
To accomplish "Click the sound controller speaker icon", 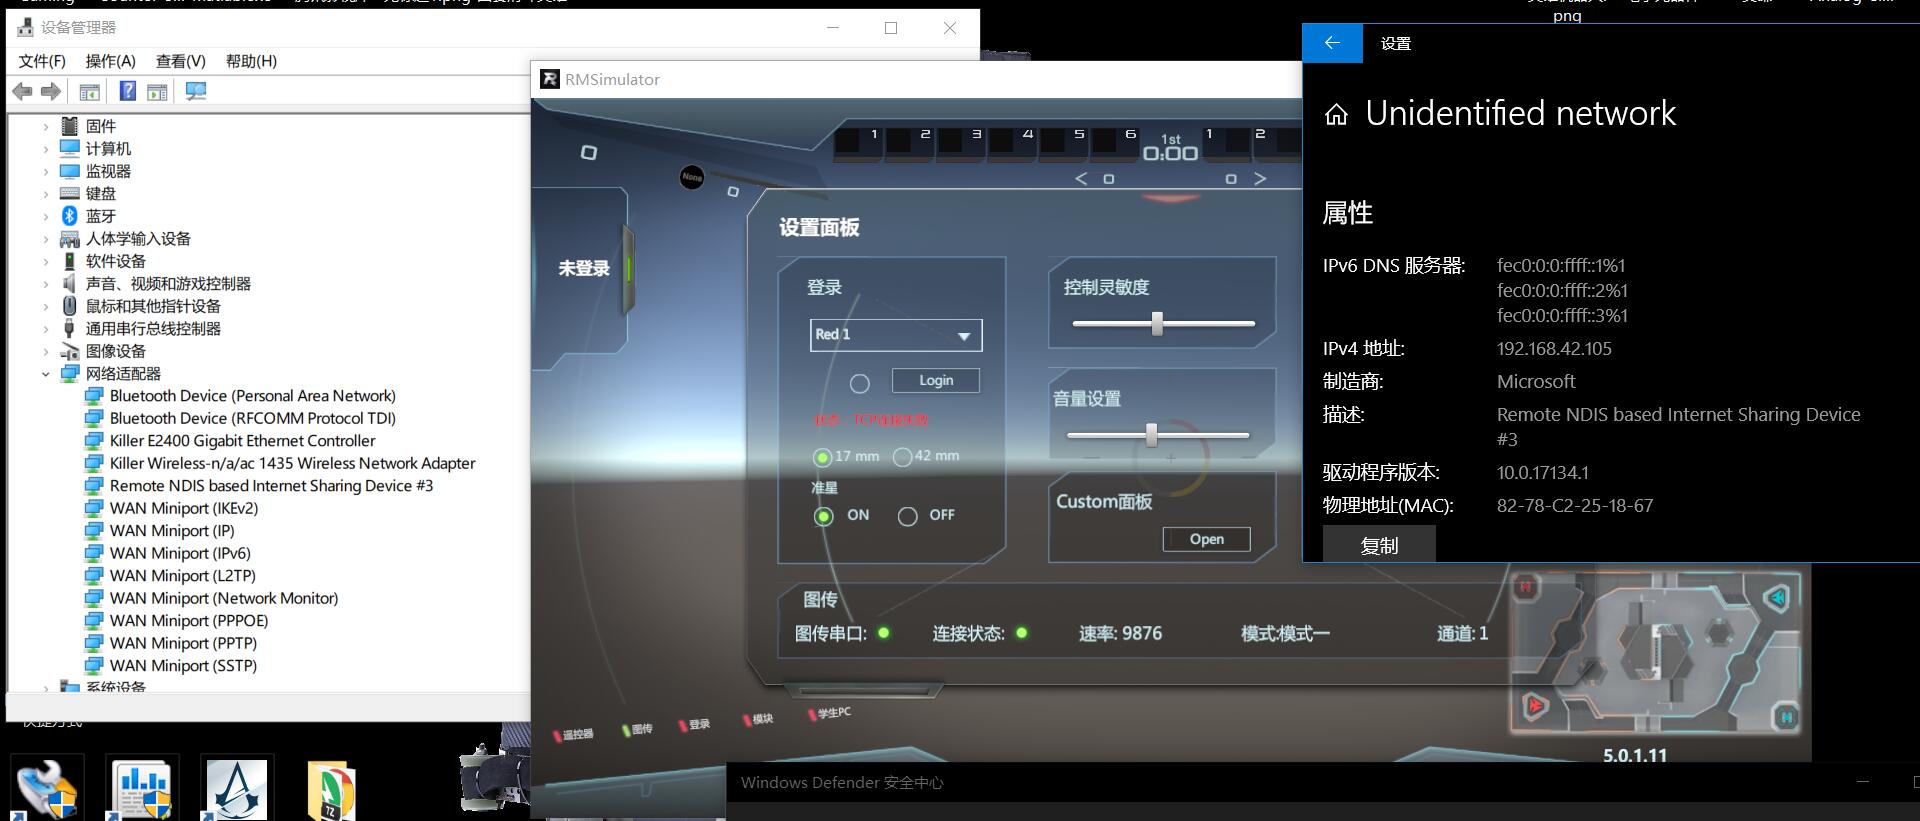I will click(x=69, y=283).
